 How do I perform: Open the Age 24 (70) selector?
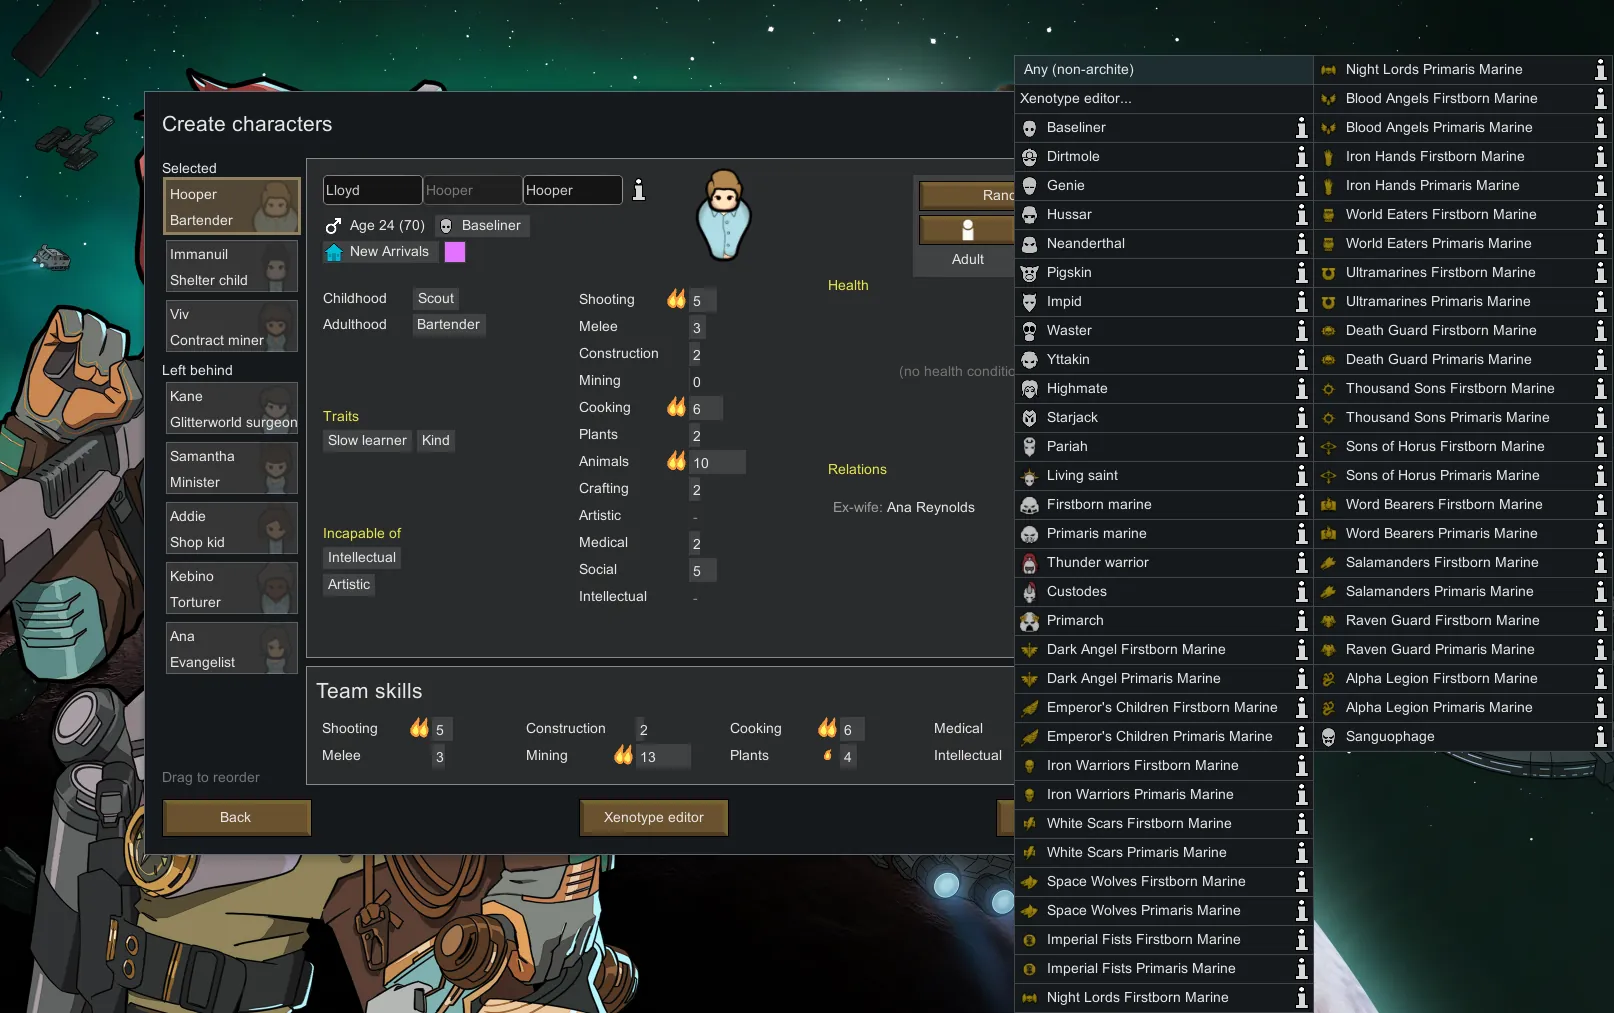click(376, 226)
